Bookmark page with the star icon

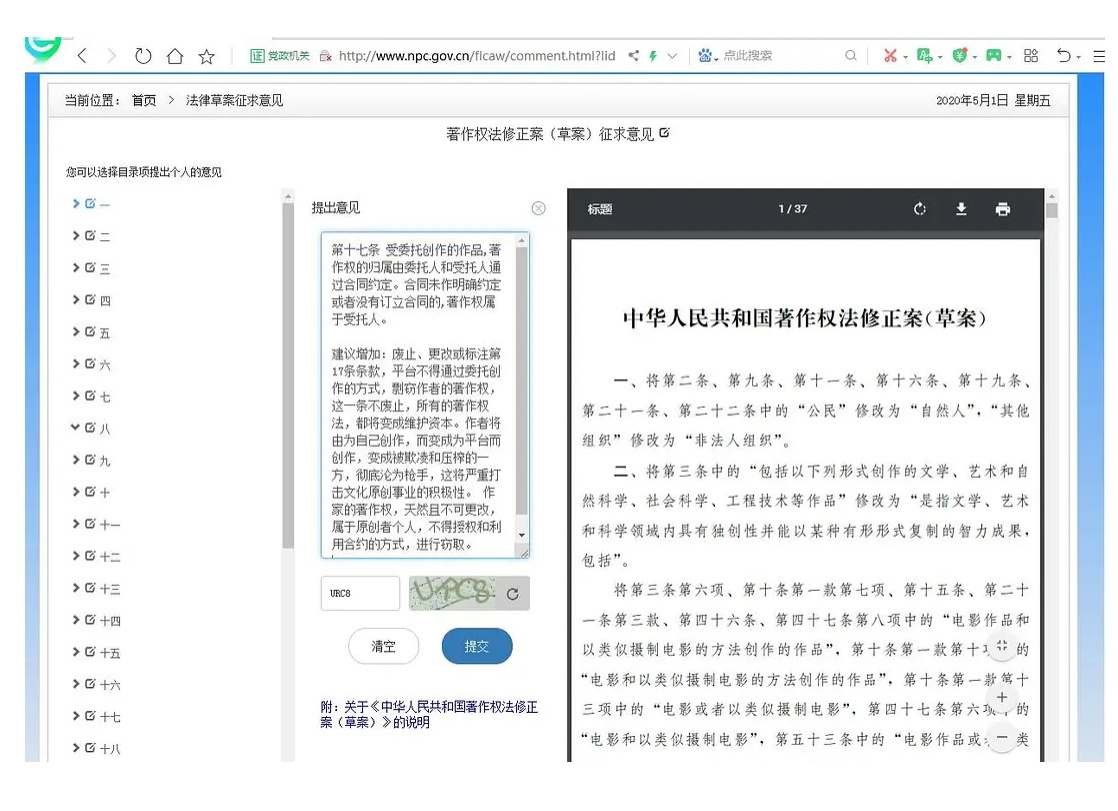pos(207,56)
